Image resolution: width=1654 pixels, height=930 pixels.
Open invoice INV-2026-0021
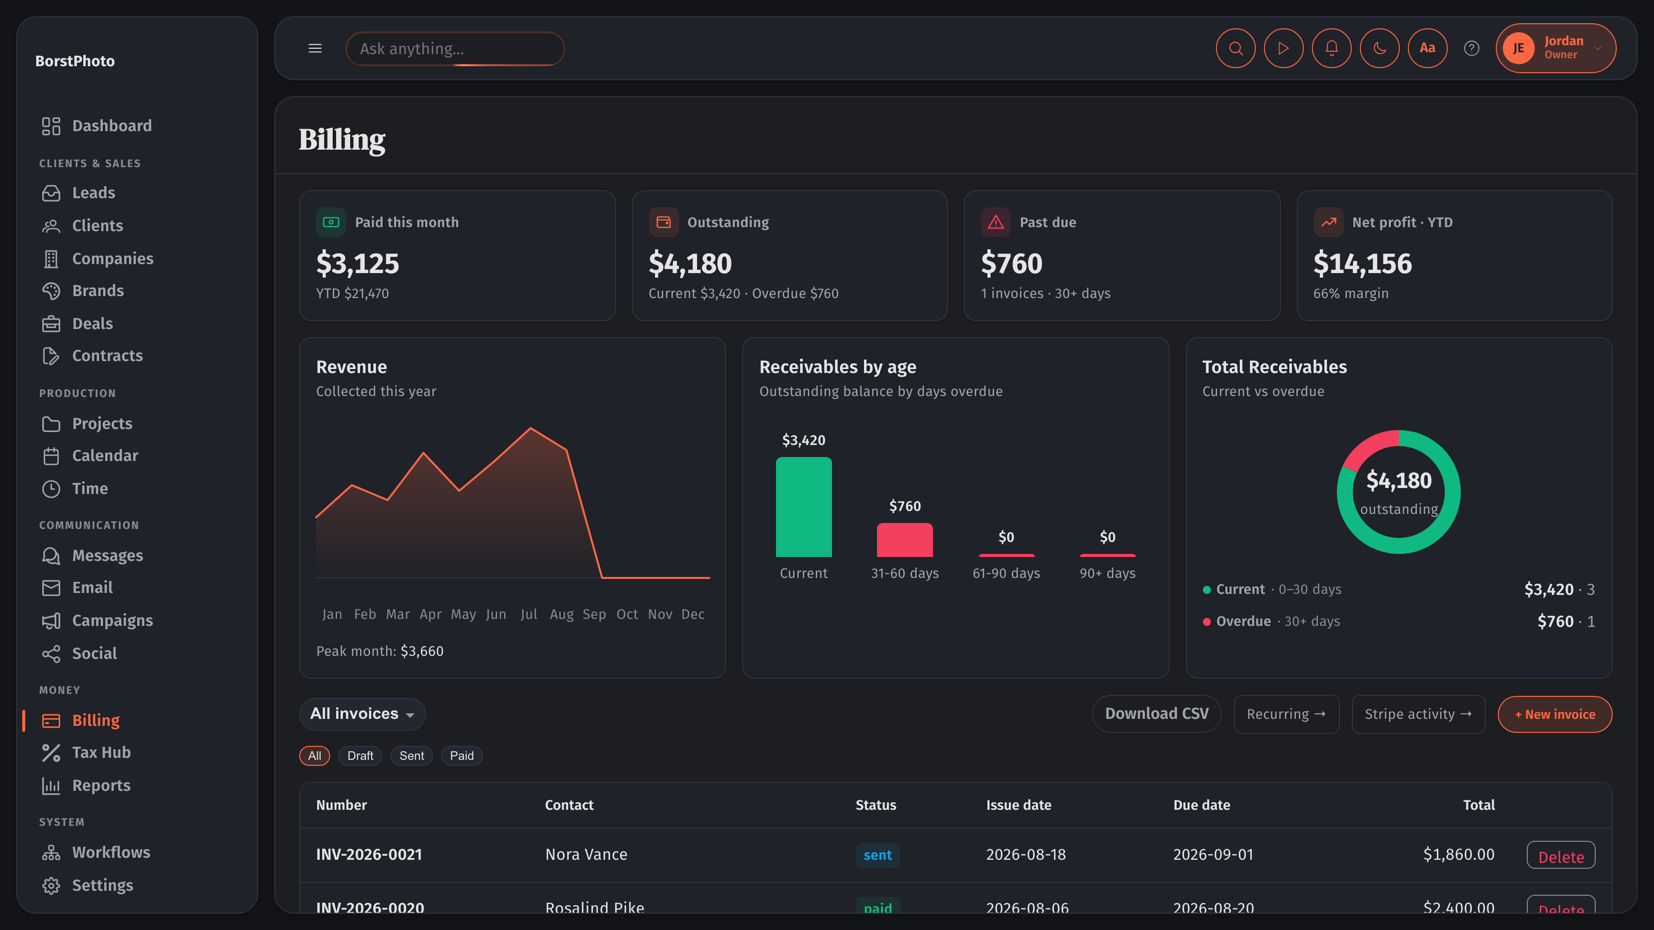click(369, 855)
